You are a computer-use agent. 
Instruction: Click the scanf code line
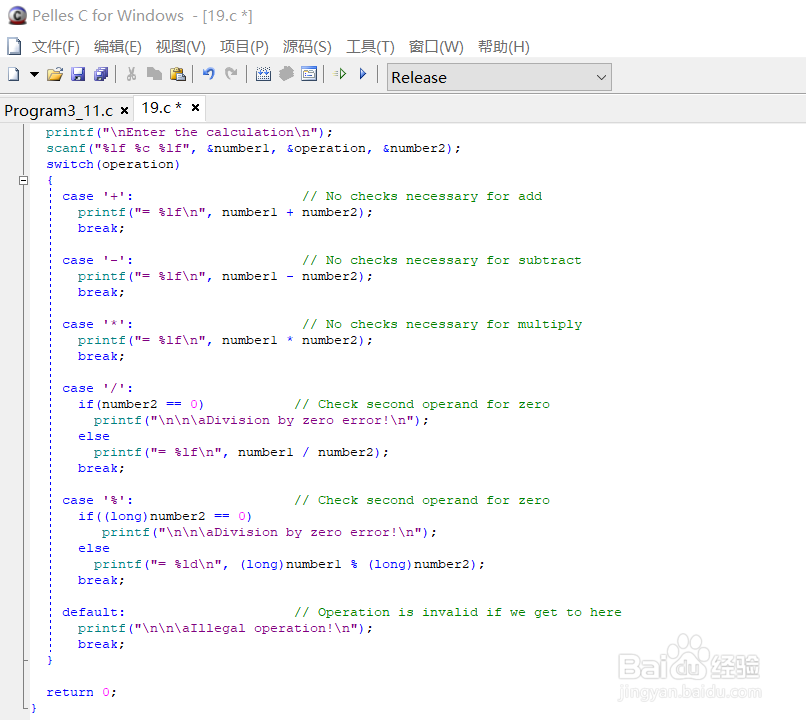[x=253, y=149]
